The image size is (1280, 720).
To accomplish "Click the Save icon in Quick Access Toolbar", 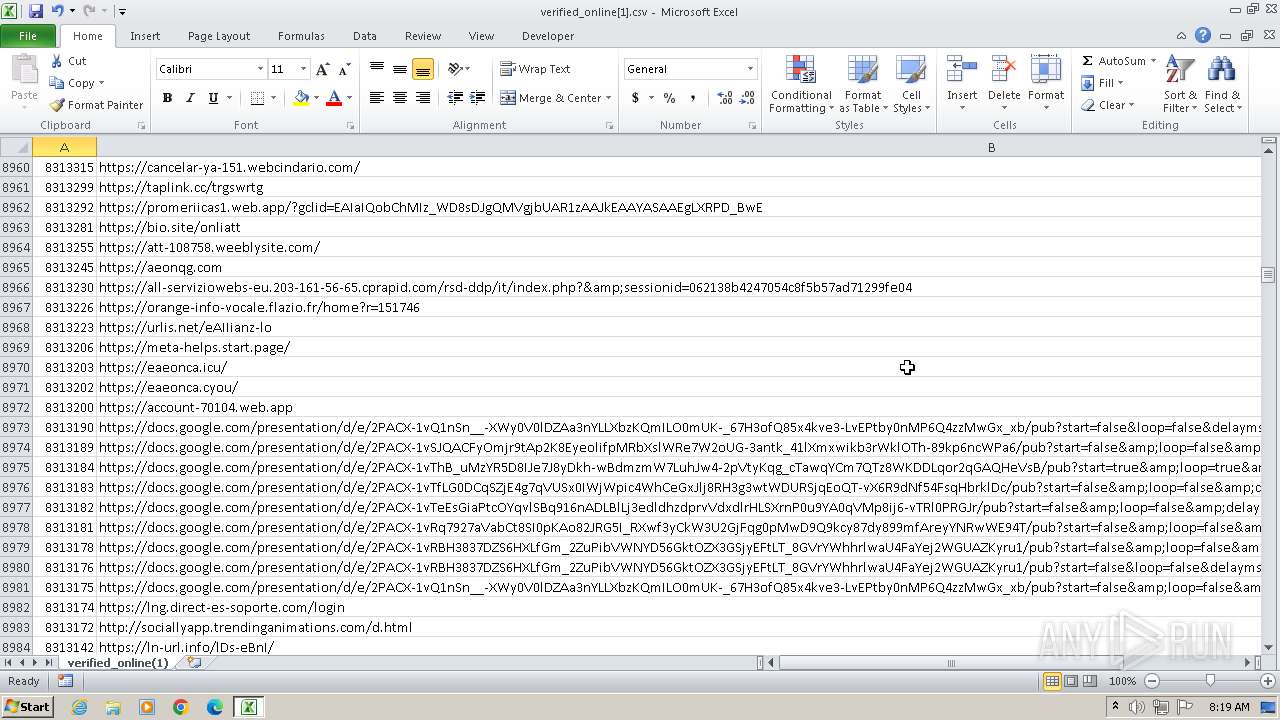I will click(36, 11).
